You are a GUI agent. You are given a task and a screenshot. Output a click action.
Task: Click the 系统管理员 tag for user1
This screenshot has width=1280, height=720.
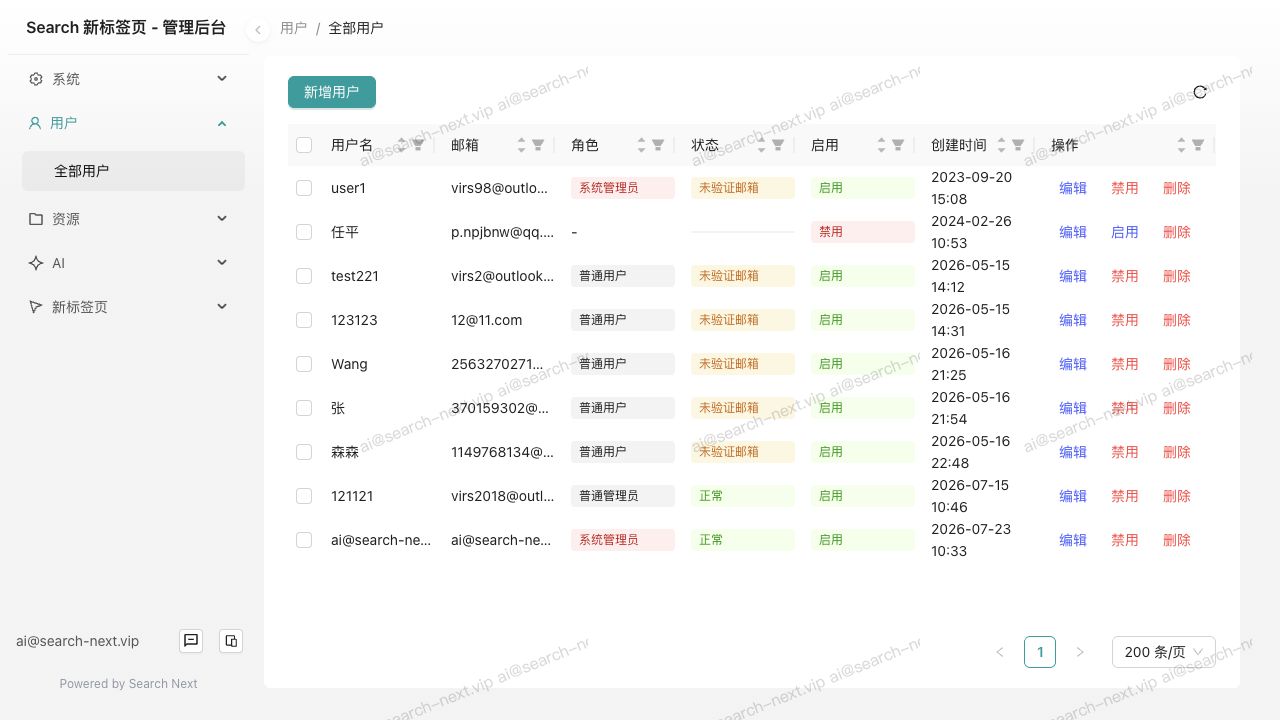coord(623,188)
